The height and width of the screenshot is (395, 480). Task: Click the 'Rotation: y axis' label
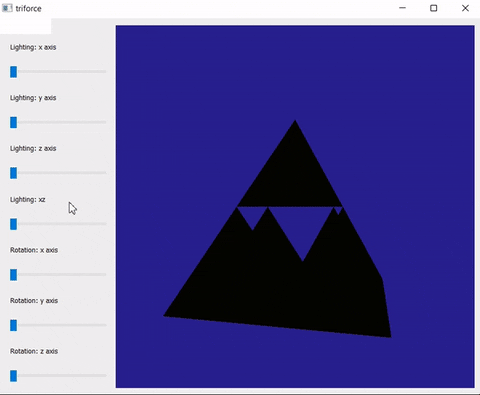pyautogui.click(x=34, y=301)
